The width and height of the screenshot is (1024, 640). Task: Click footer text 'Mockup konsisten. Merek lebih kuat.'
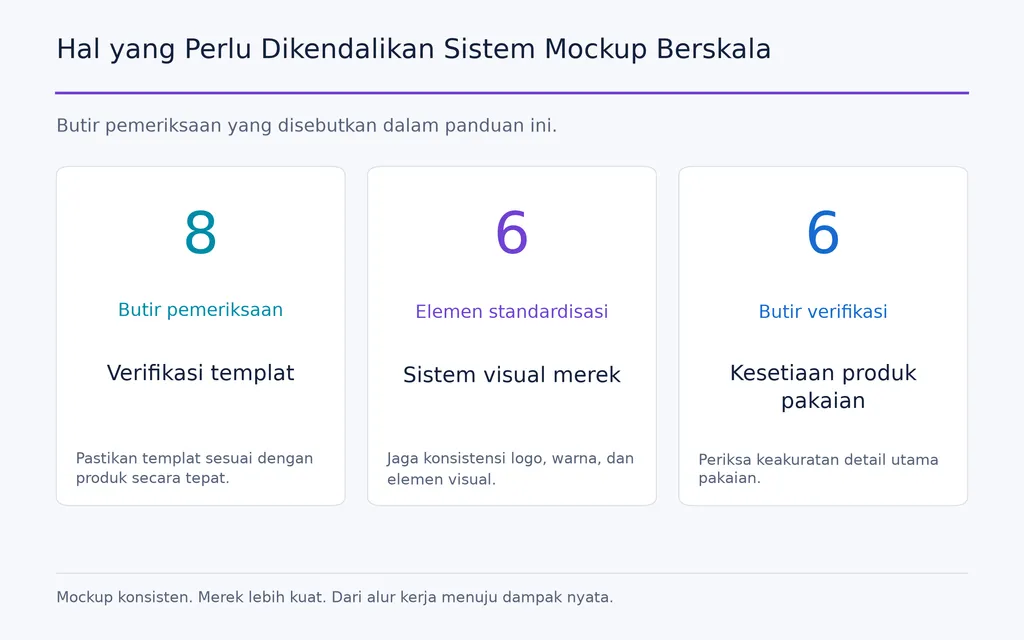point(191,597)
